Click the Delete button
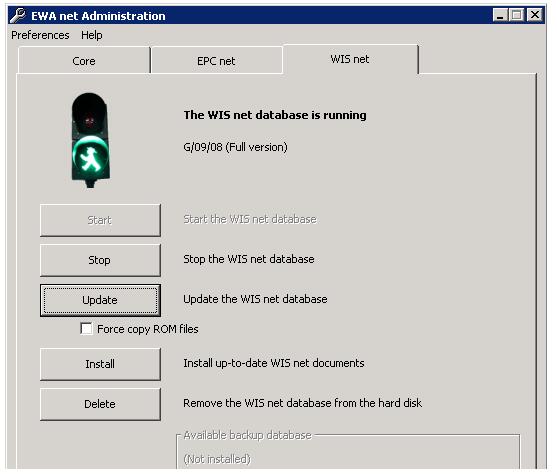 tap(100, 404)
